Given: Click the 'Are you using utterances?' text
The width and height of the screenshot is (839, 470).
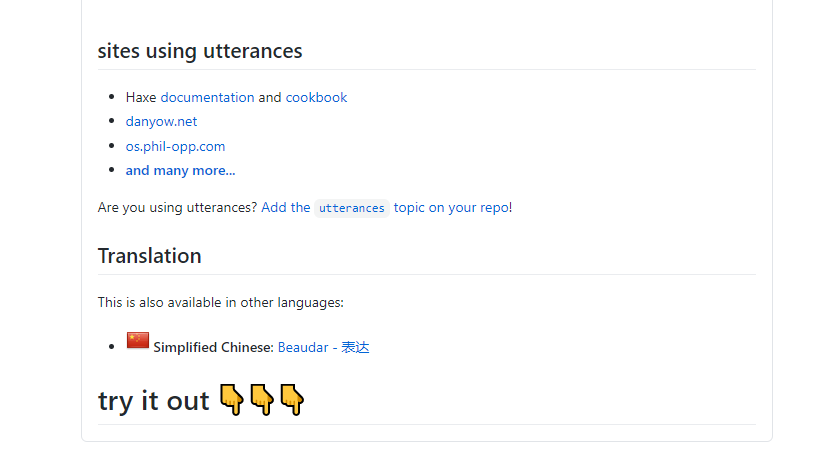Looking at the screenshot, I should (177, 208).
